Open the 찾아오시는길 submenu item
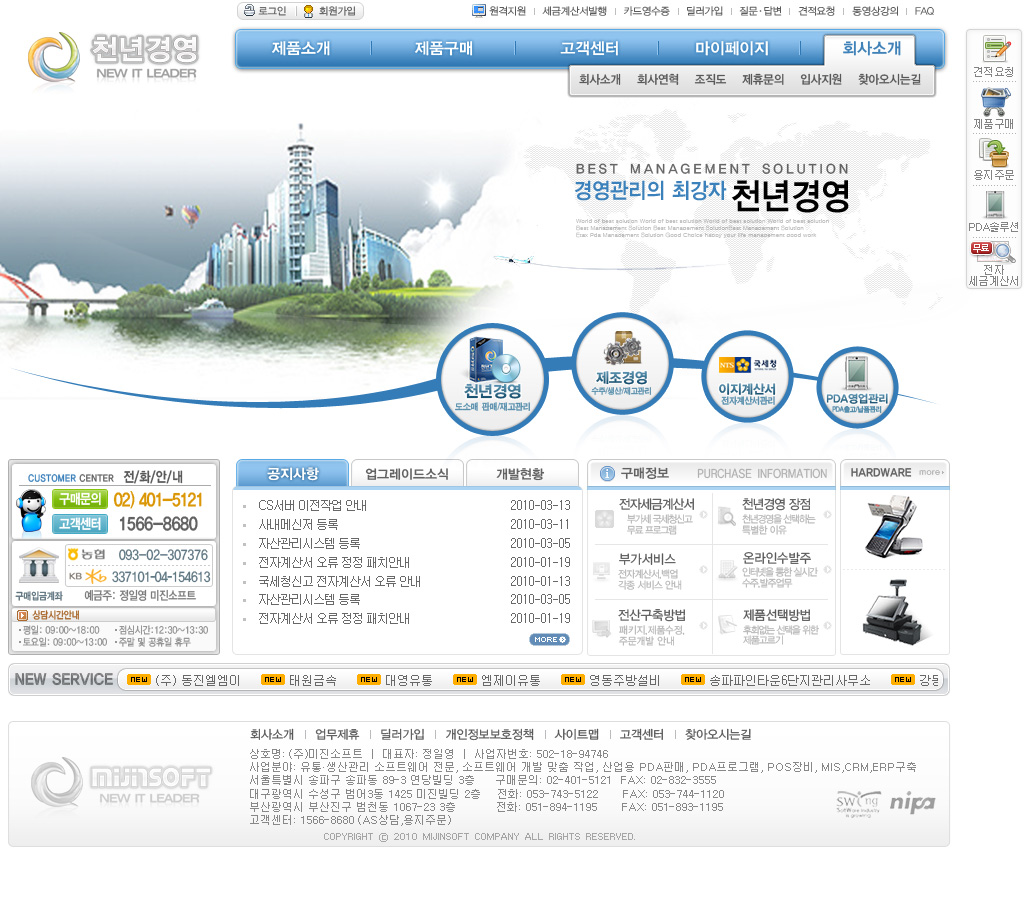This screenshot has width=1024, height=900. (889, 80)
